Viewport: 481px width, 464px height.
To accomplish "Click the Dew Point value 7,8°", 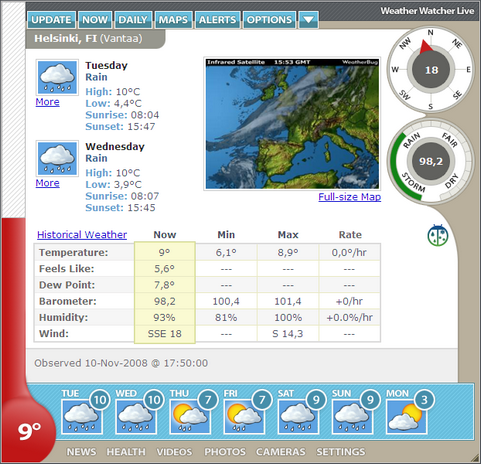I will tap(164, 285).
